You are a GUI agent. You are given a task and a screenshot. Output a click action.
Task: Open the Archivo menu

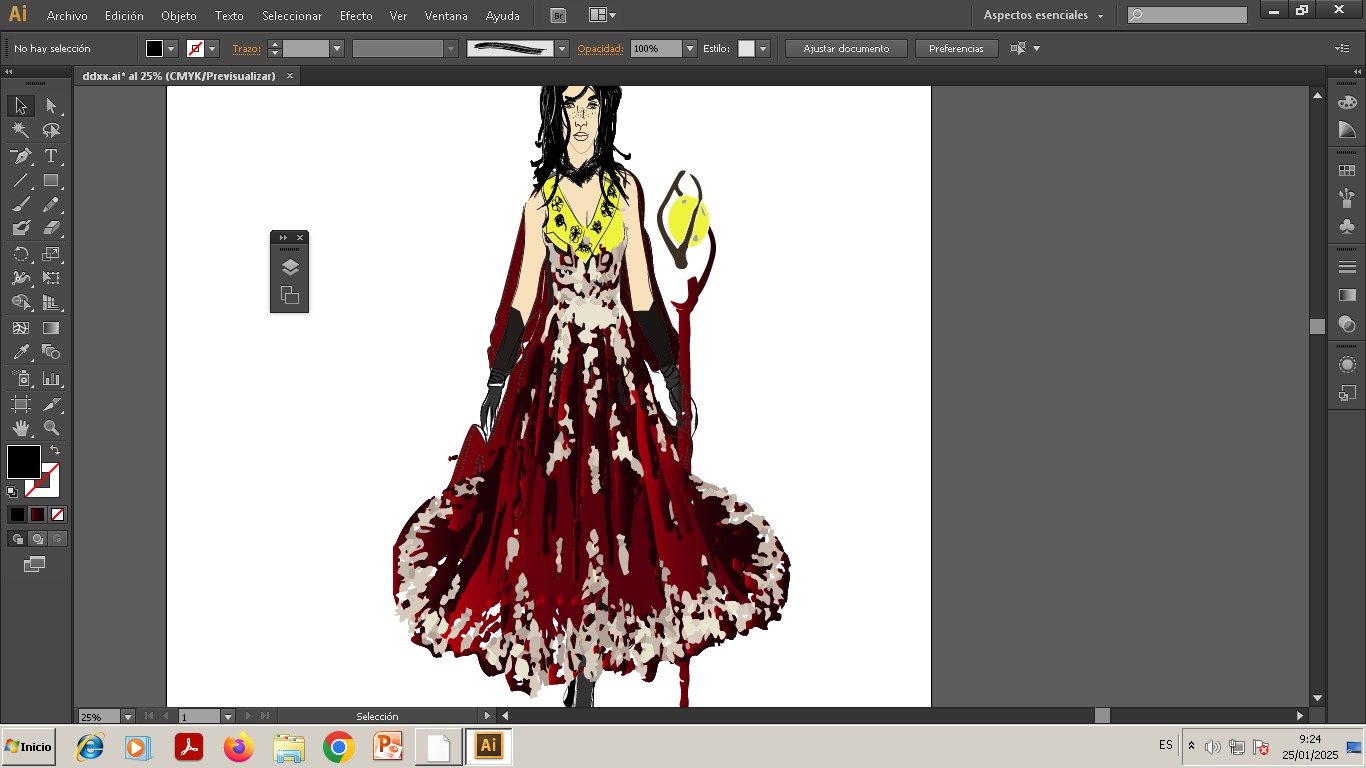coord(67,15)
